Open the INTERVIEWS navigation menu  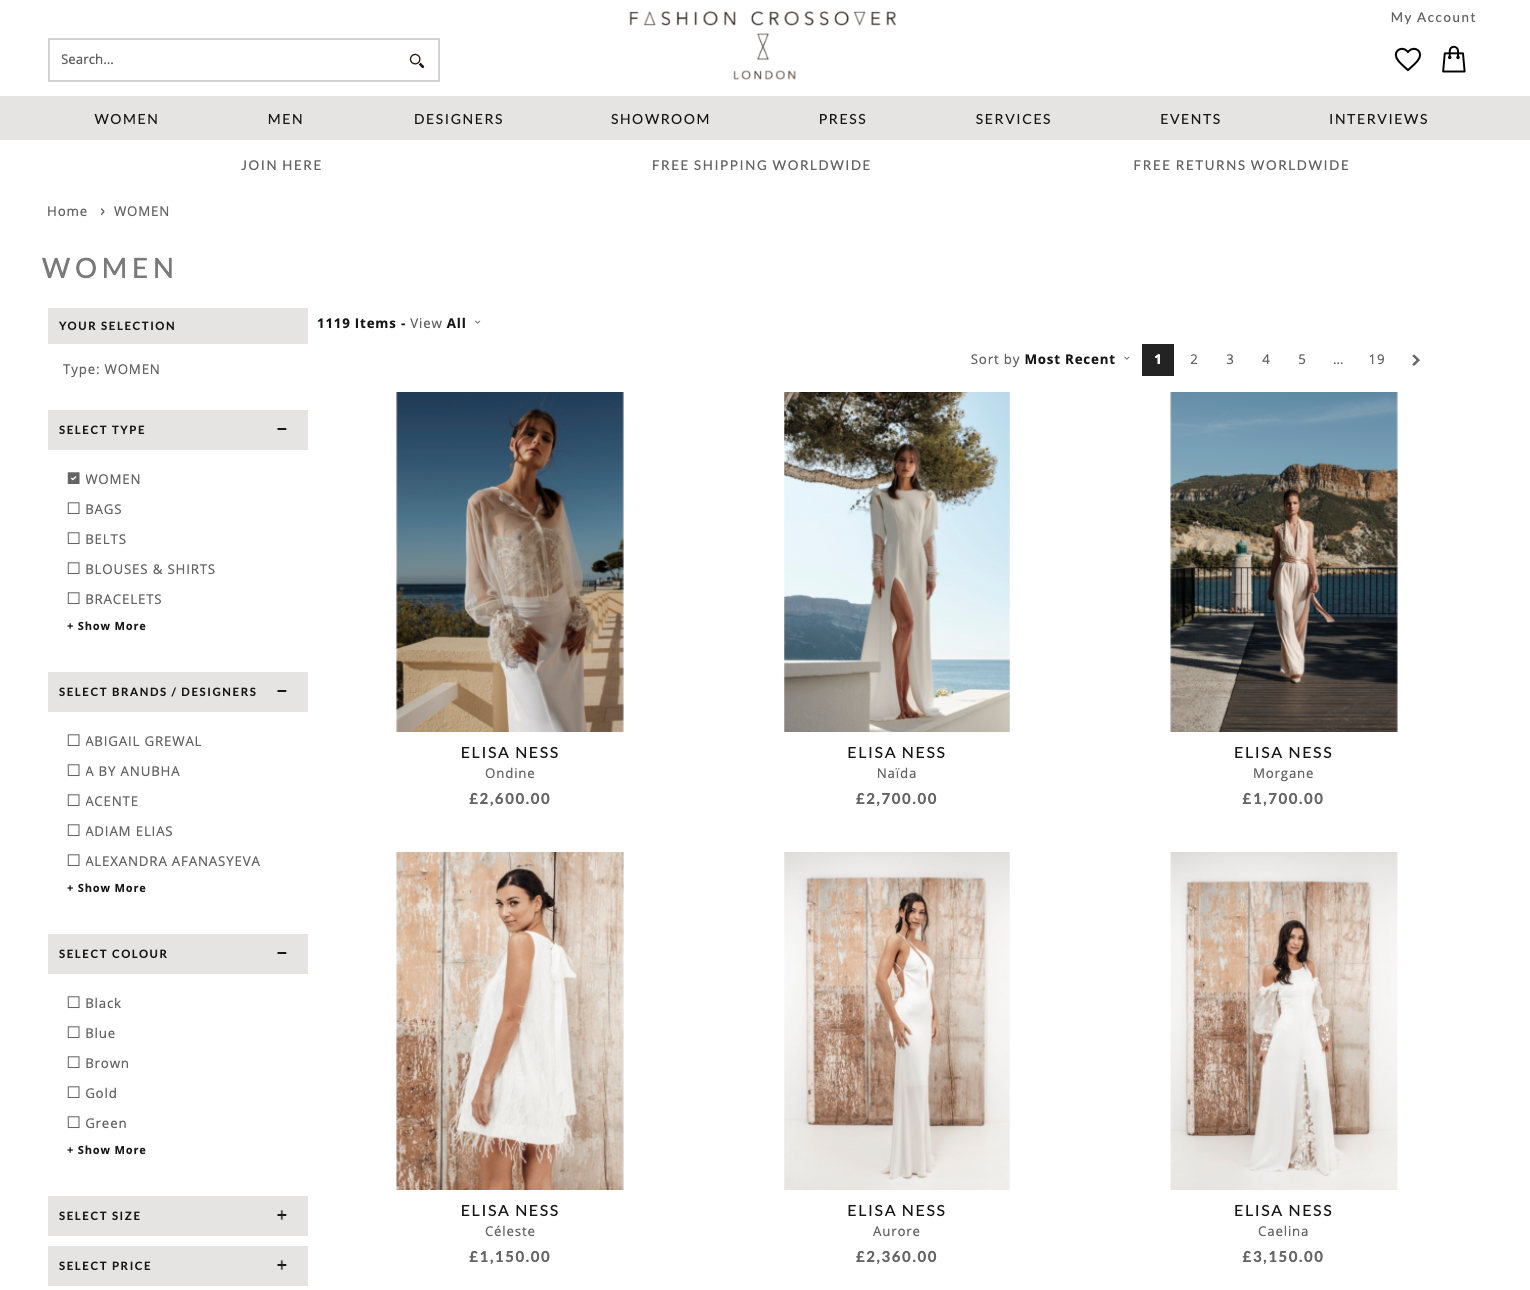(1378, 119)
